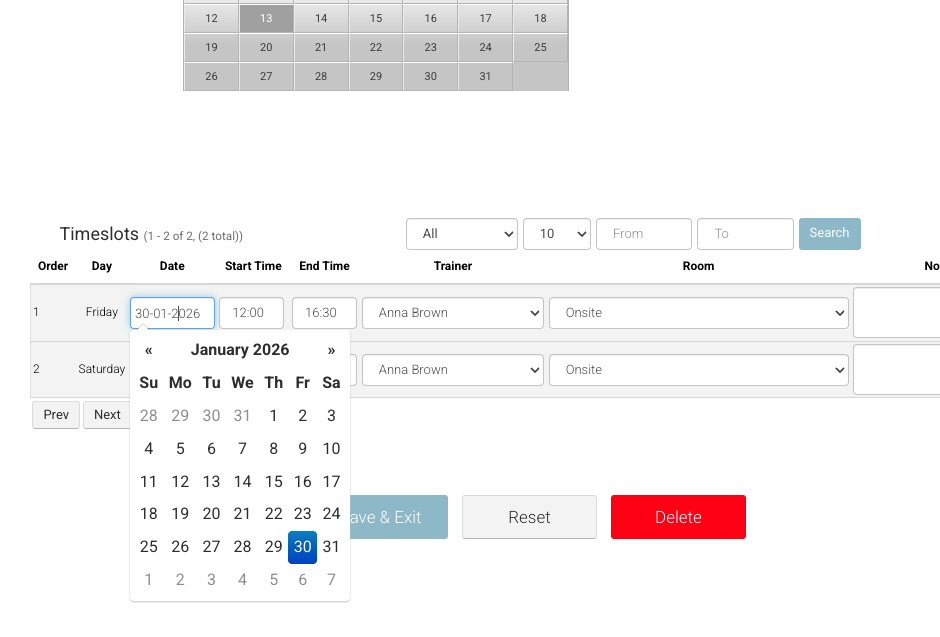
Task: Open the Room dropdown showing Onsite for Saturday
Action: click(x=698, y=369)
